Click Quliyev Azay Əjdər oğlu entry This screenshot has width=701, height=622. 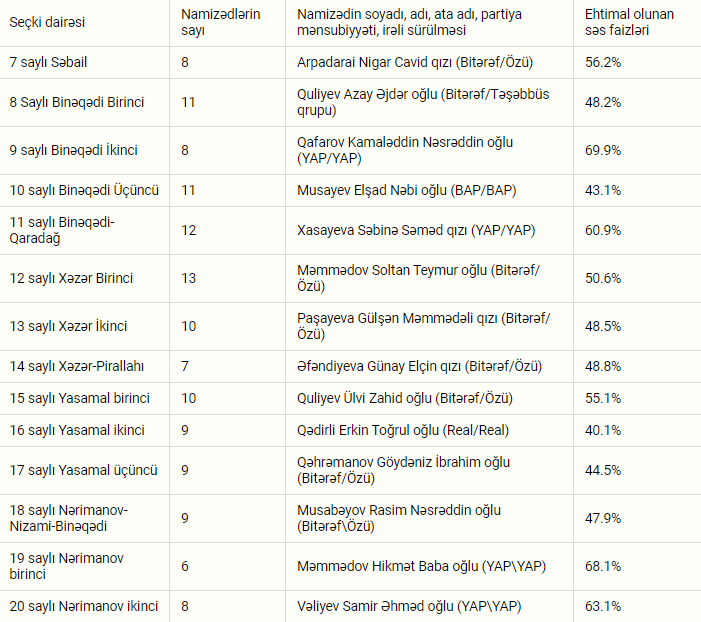[x=423, y=102]
